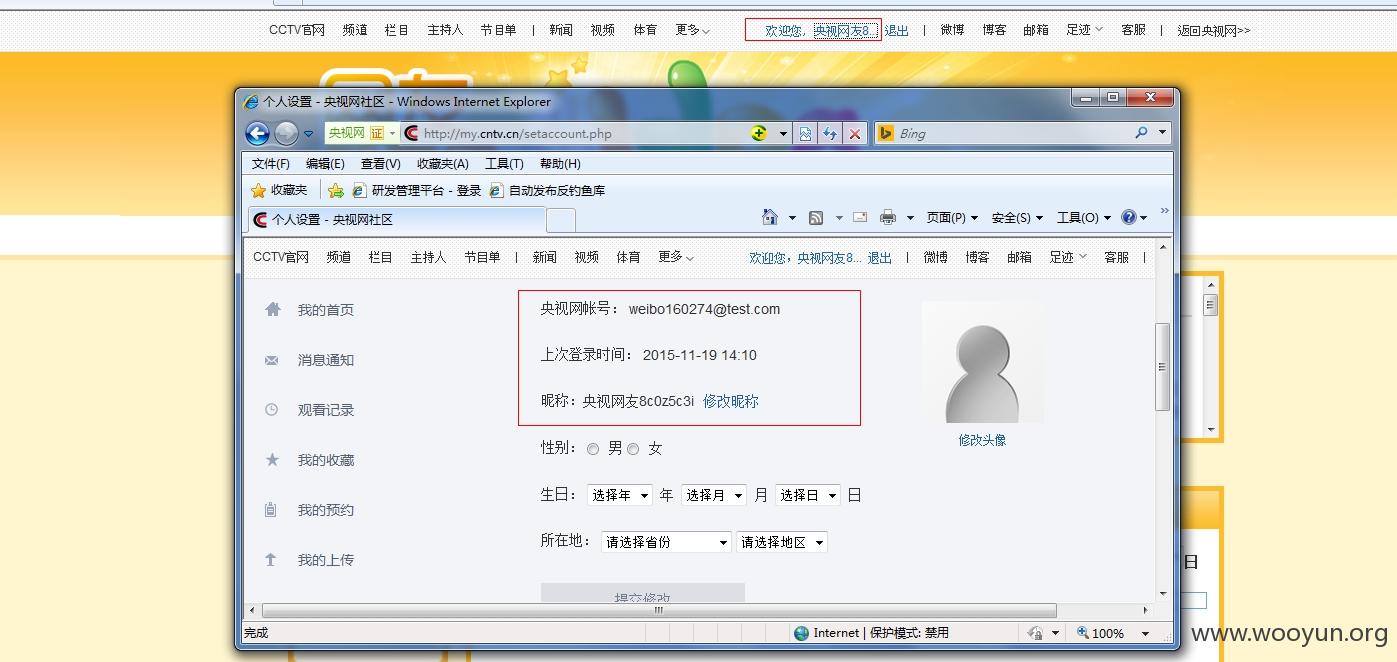This screenshot has height=662, width=1397.
Task: Open a new blank tab button
Action: [561, 220]
